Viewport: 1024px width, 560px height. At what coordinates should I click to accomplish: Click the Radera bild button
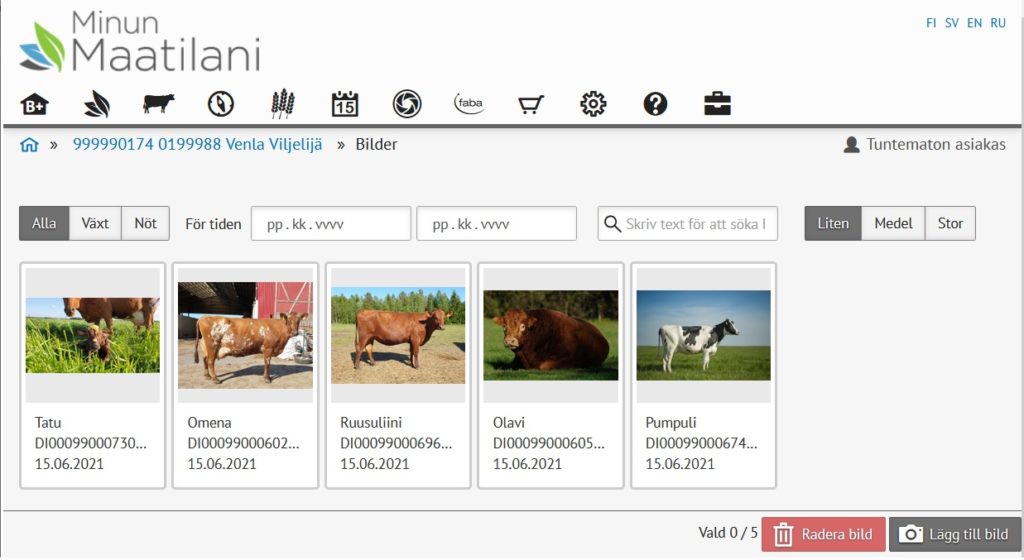click(x=824, y=535)
